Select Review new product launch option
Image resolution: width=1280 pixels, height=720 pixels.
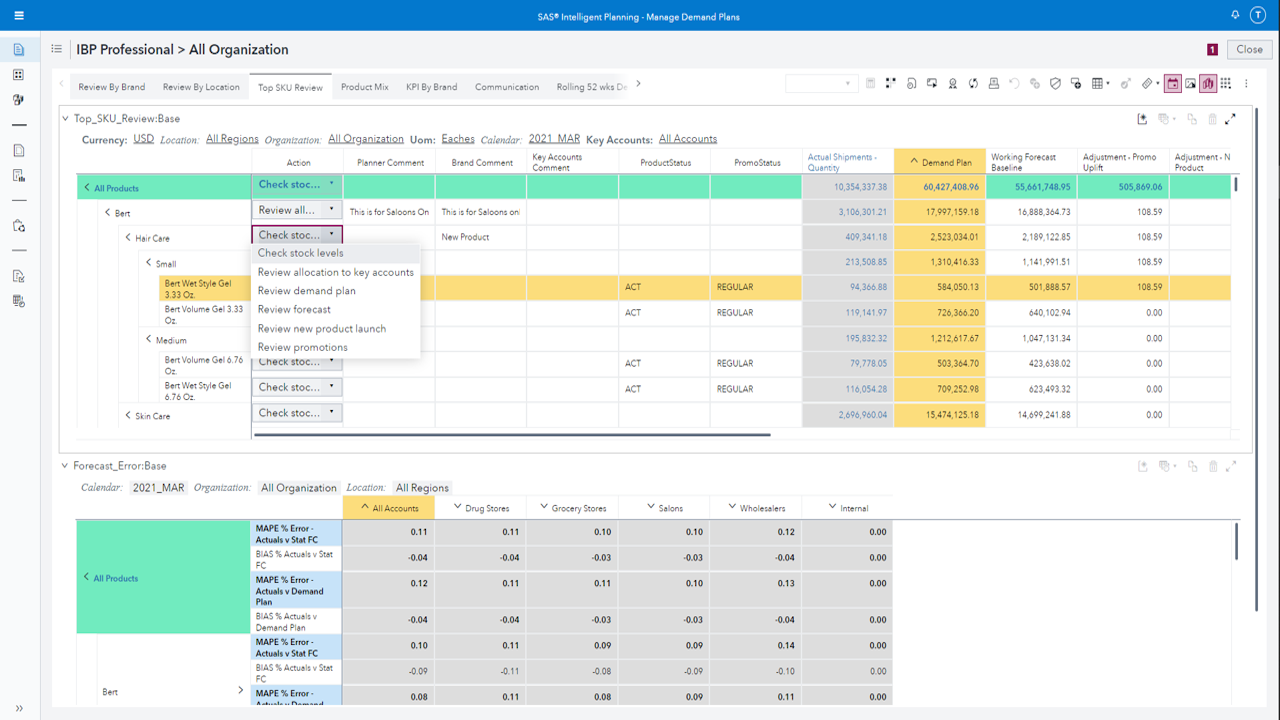click(x=335, y=328)
